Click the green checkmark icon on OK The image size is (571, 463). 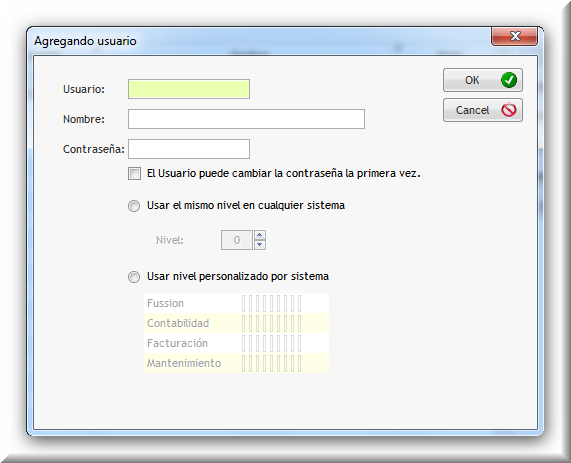point(508,80)
